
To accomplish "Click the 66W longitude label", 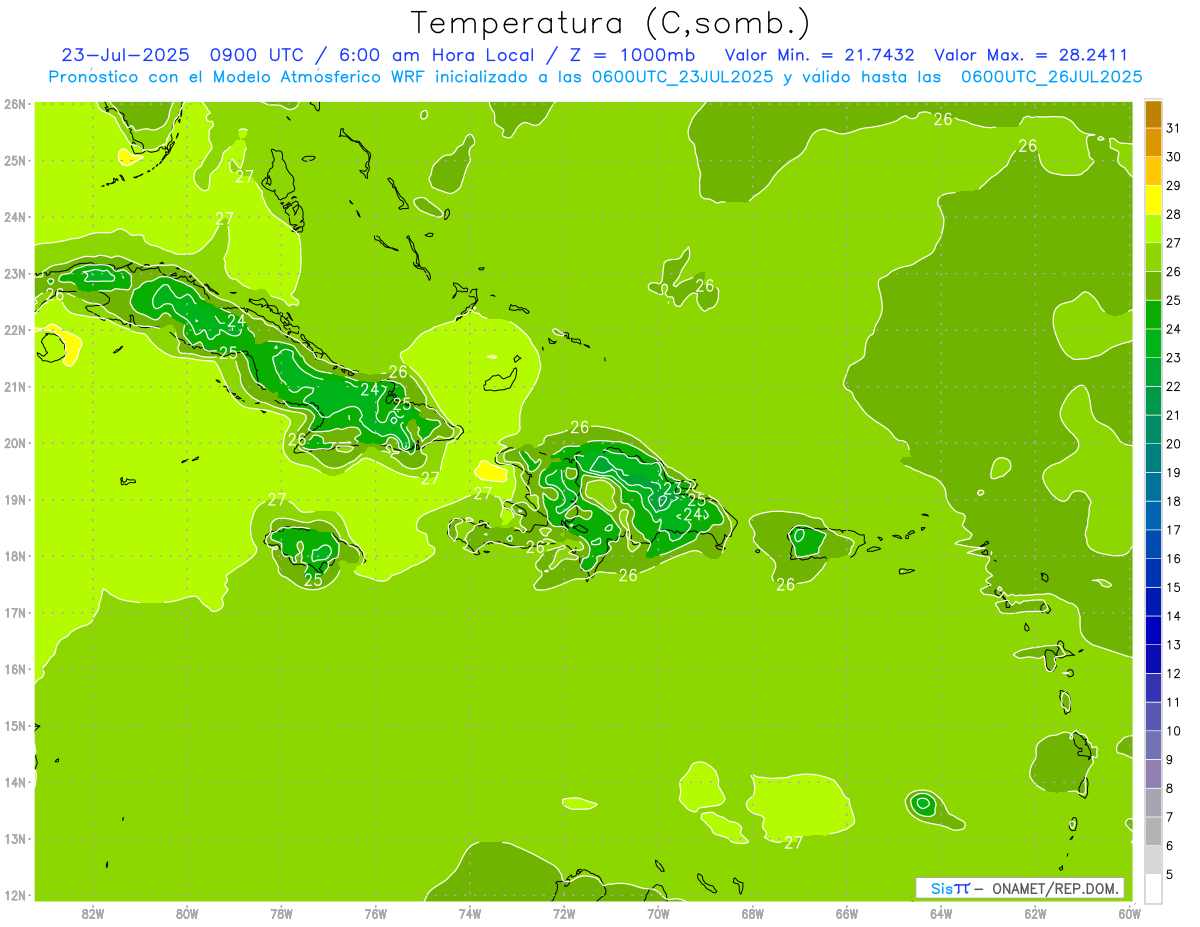I will 847,913.
